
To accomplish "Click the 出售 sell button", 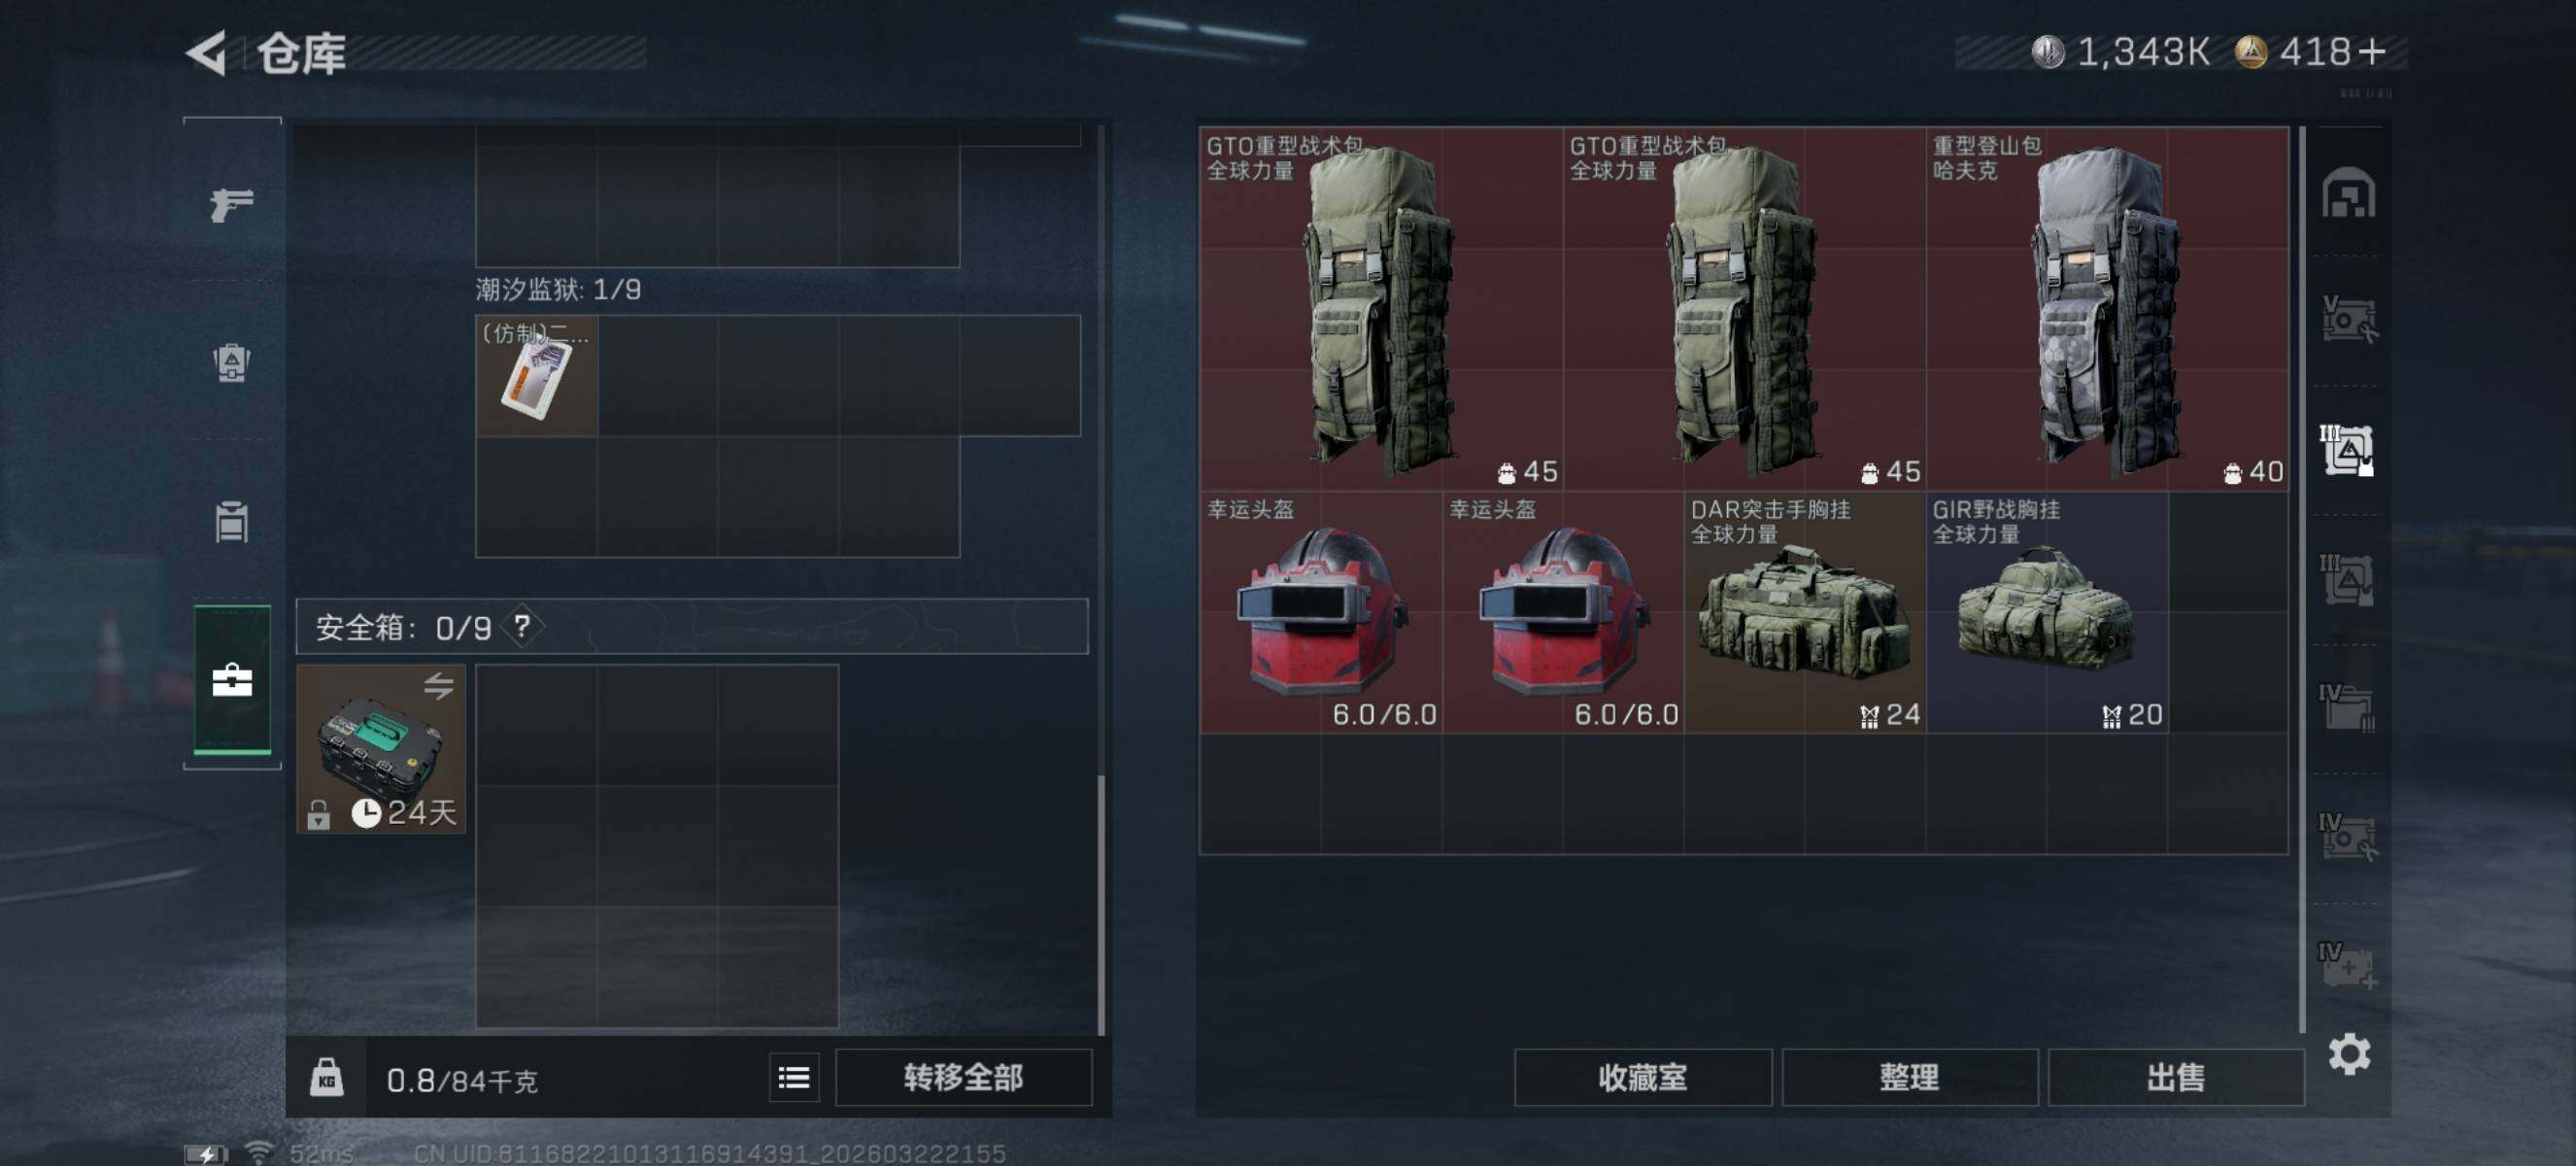I will pyautogui.click(x=2175, y=1077).
